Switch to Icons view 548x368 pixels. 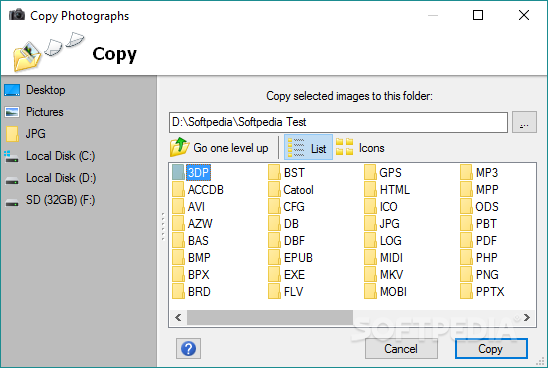[360, 147]
